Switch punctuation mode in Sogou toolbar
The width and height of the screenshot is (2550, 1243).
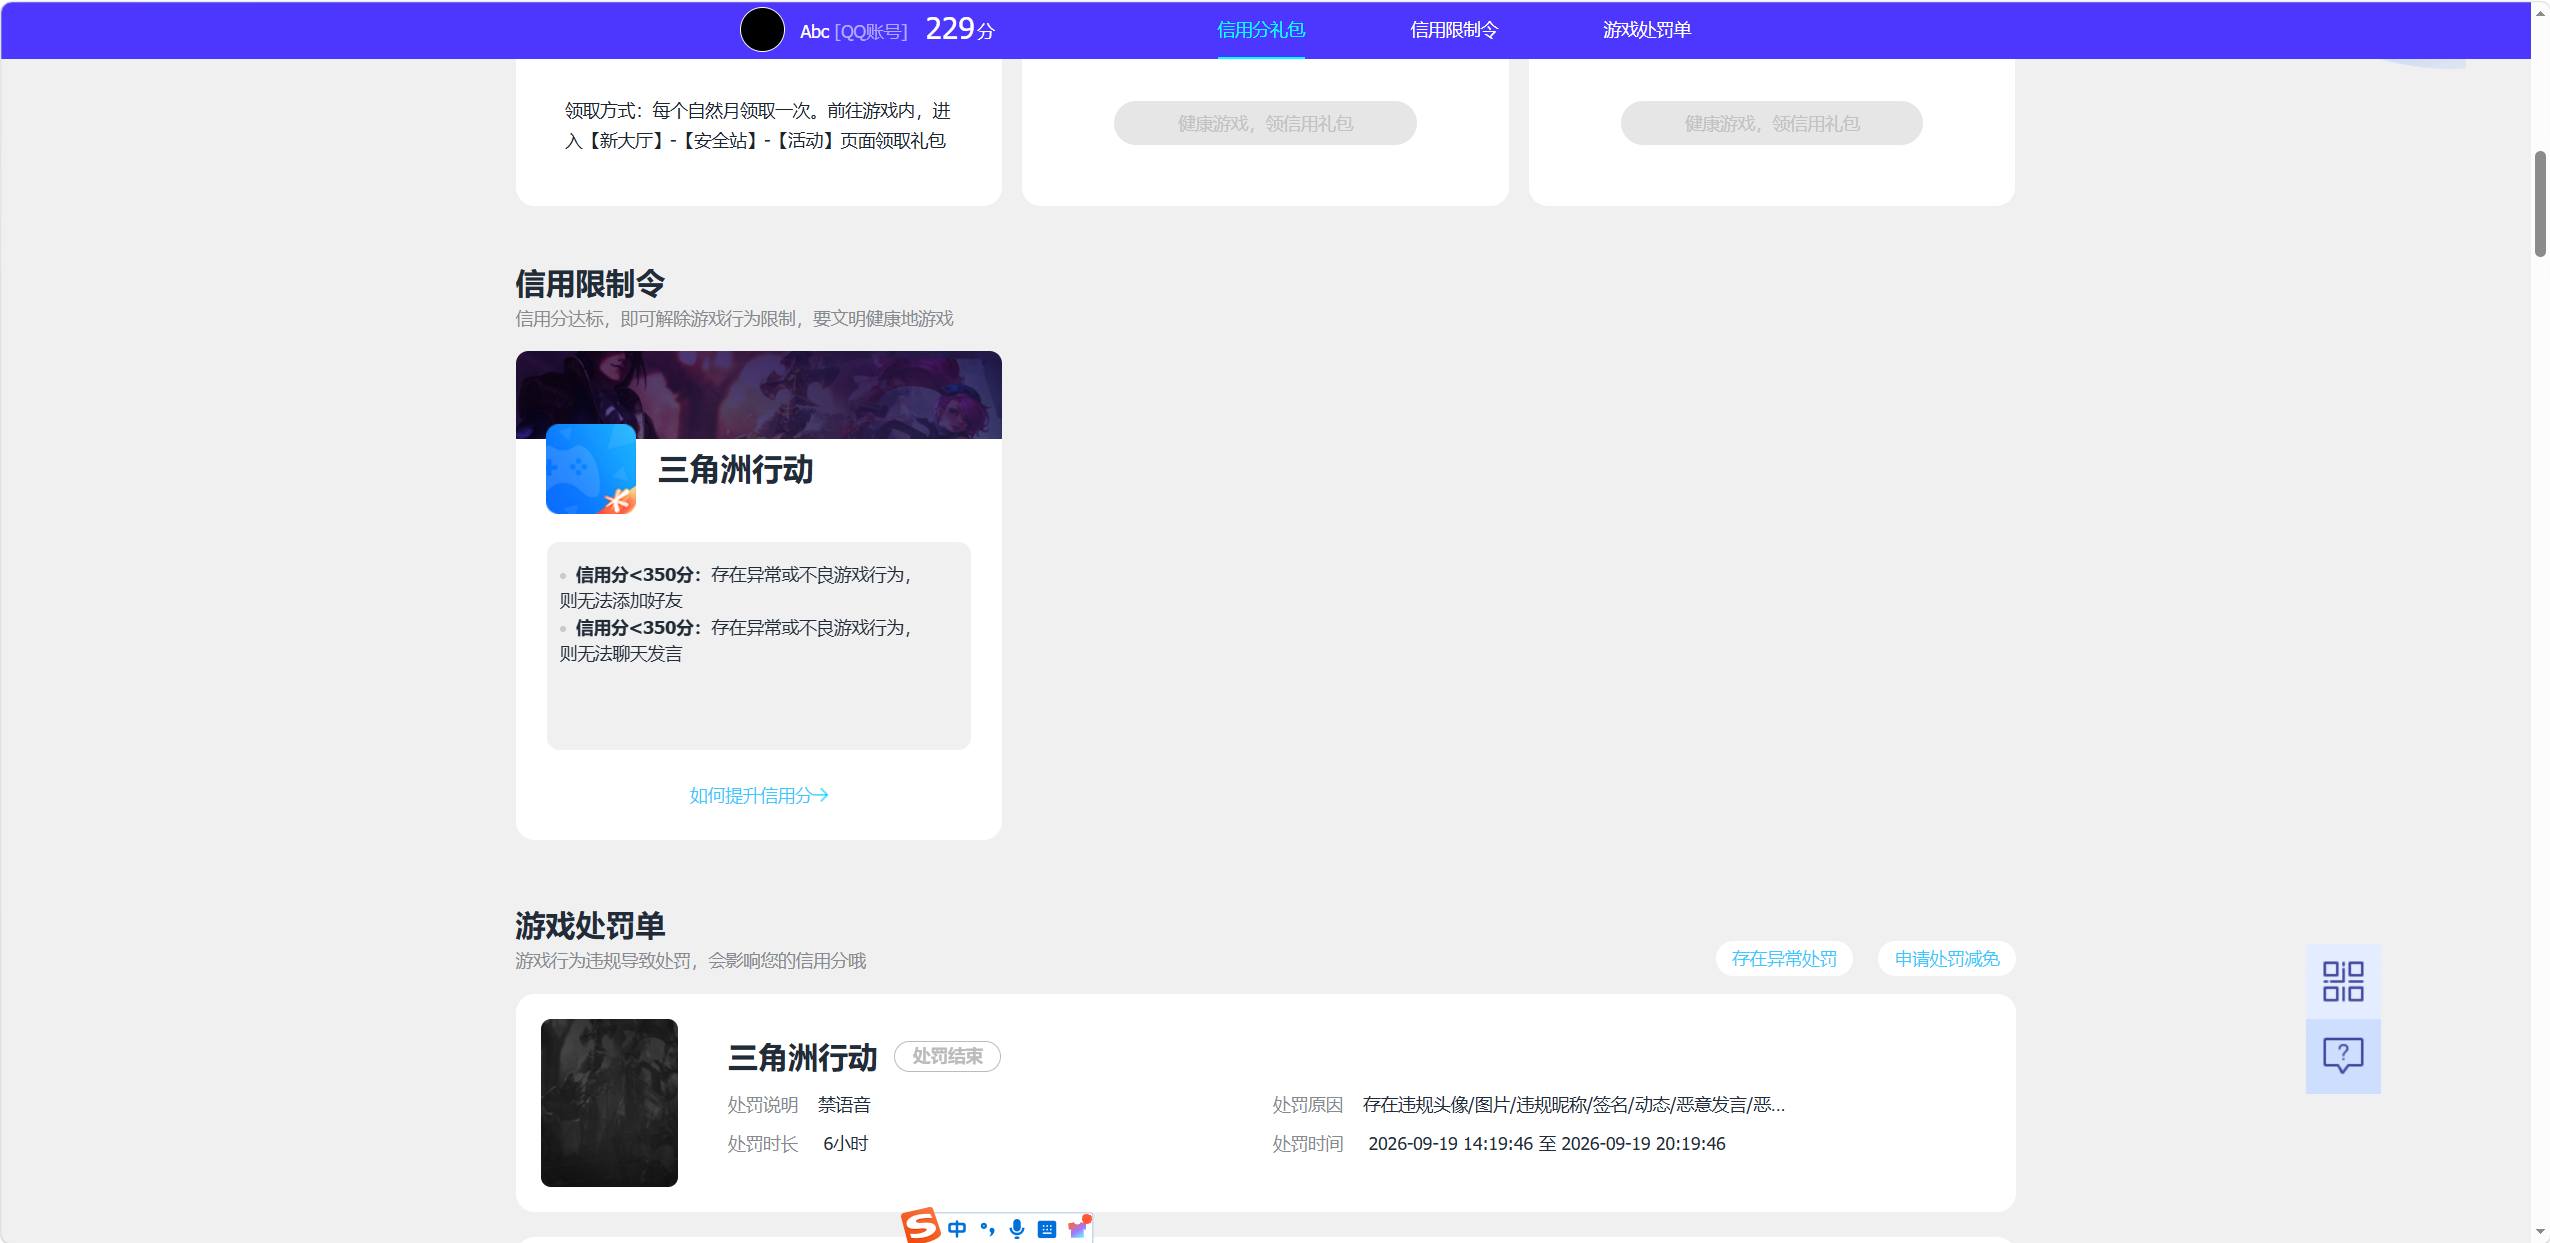pyautogui.click(x=987, y=1229)
